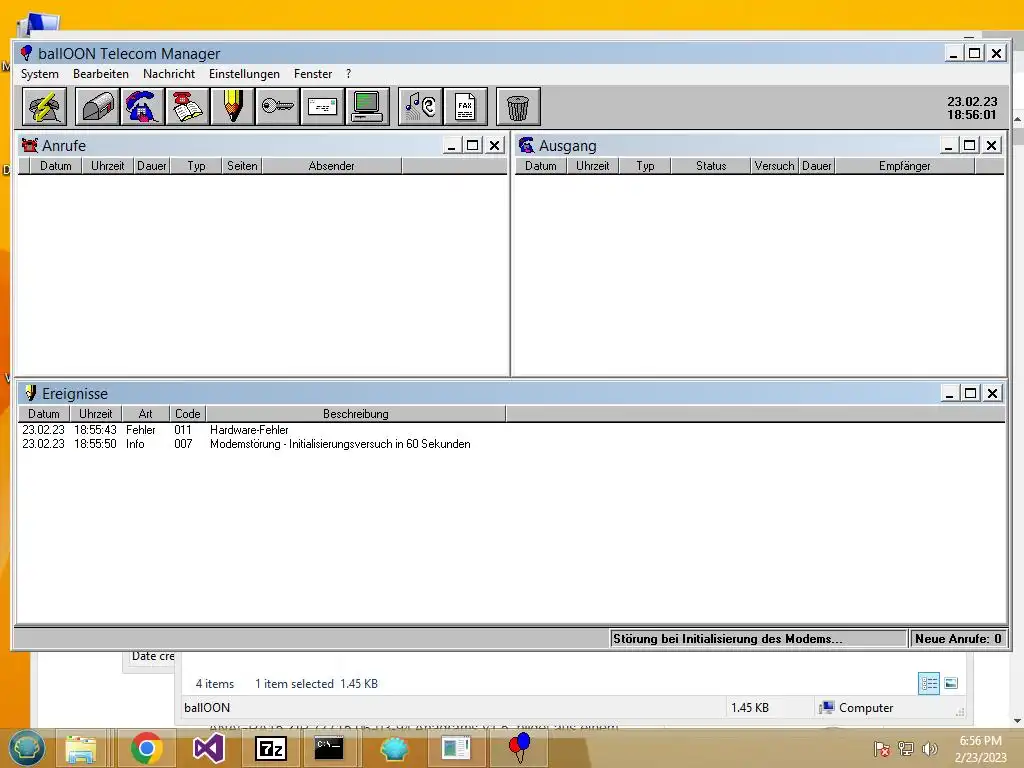1024x768 pixels.
Task: Click the Versuch column header in Ausgang
Action: (x=775, y=166)
